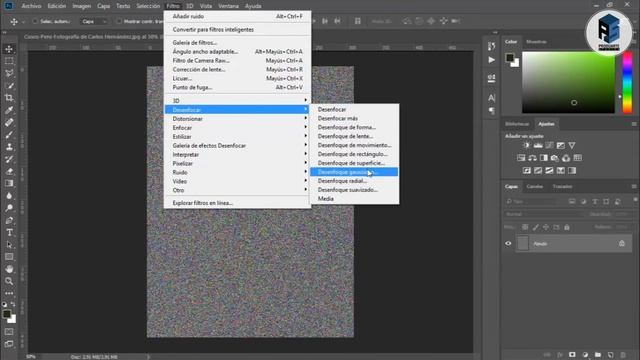Select the Crop tool

[x=9, y=98]
